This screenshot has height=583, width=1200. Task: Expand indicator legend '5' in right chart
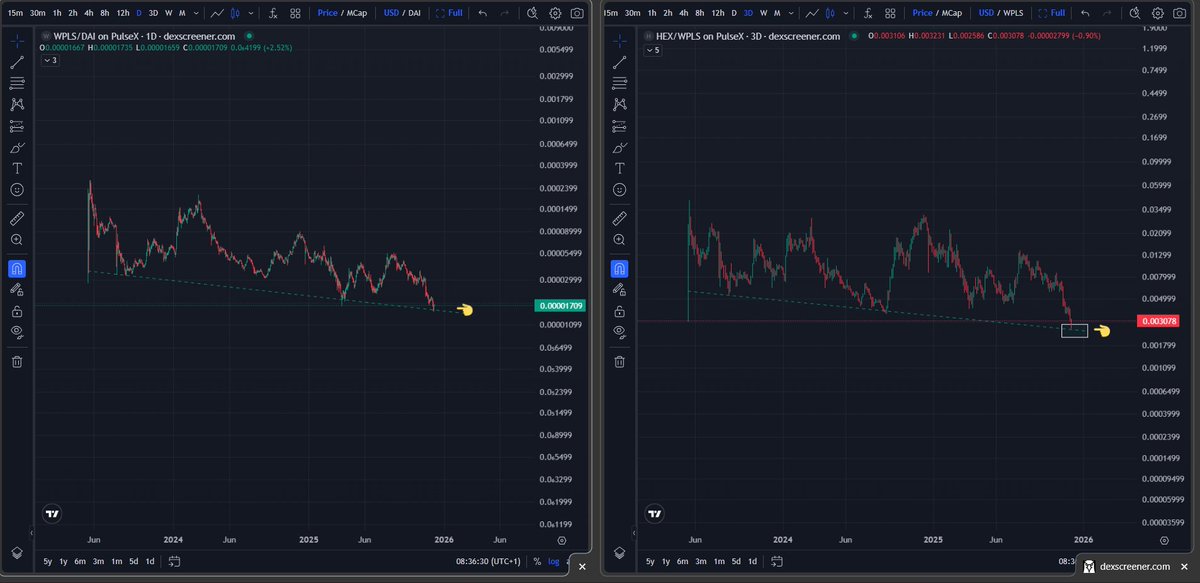654,49
